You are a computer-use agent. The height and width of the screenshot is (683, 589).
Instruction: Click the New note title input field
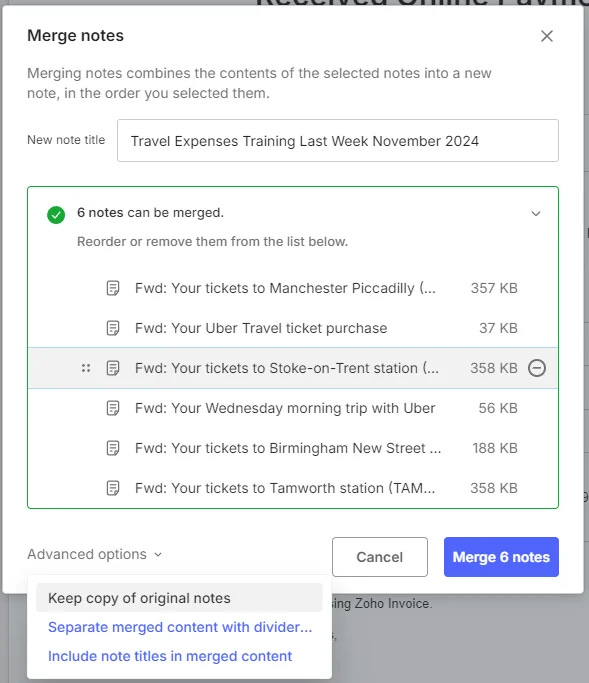pos(338,141)
